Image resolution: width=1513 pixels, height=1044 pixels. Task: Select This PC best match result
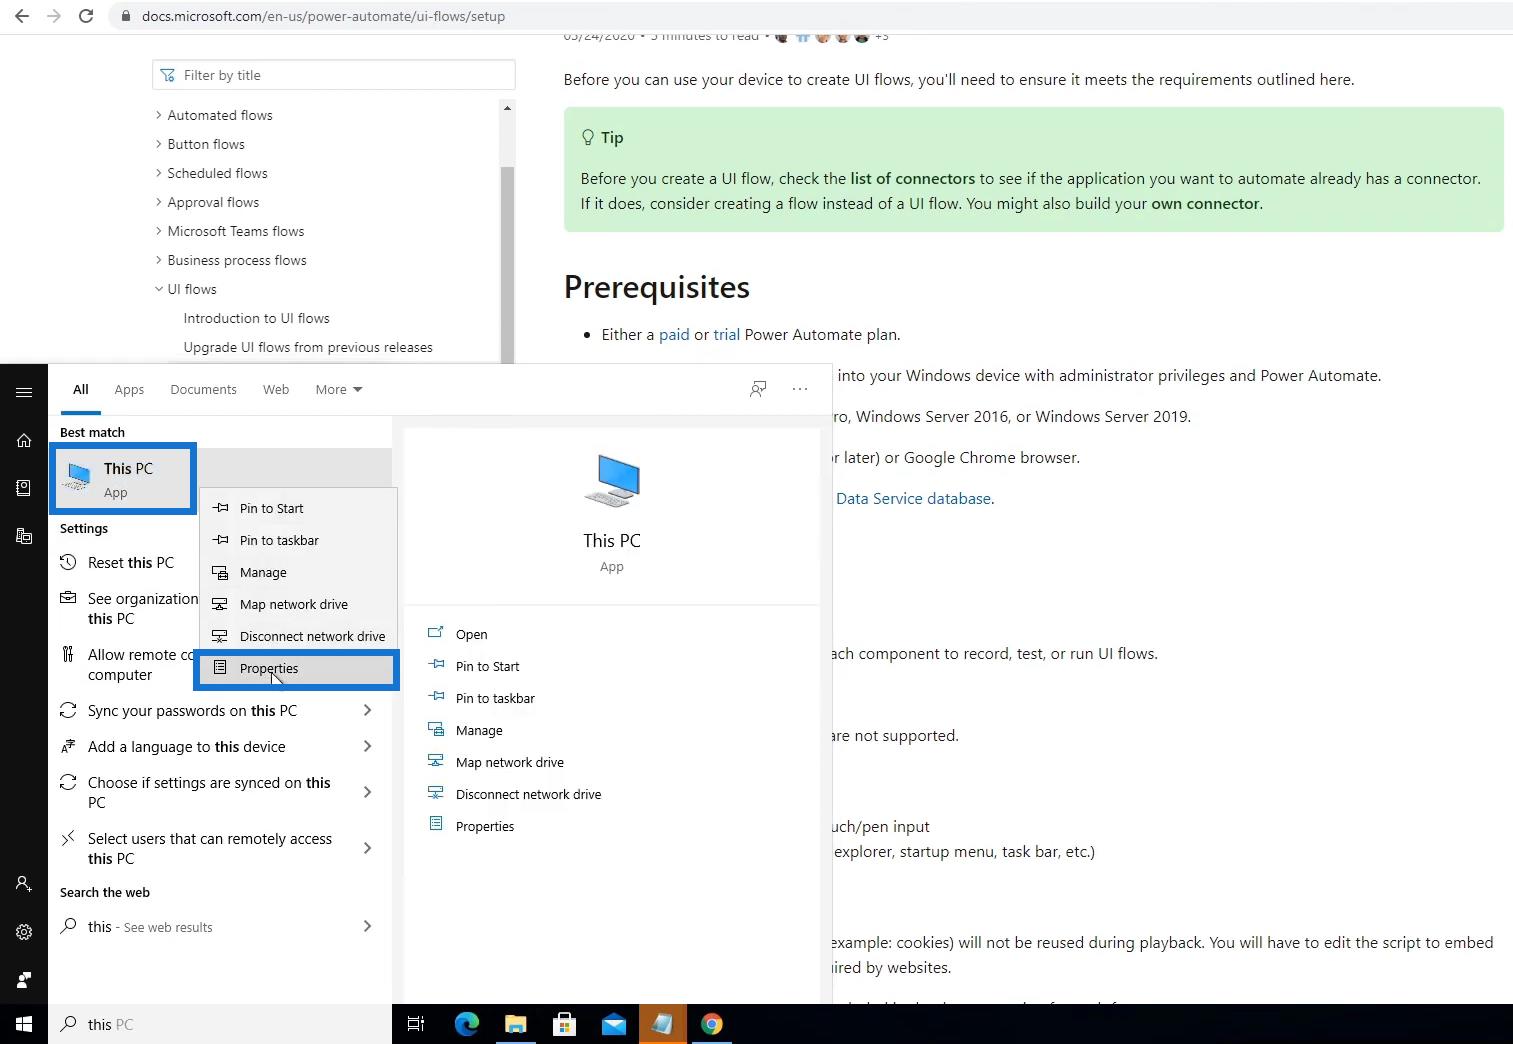click(x=123, y=479)
